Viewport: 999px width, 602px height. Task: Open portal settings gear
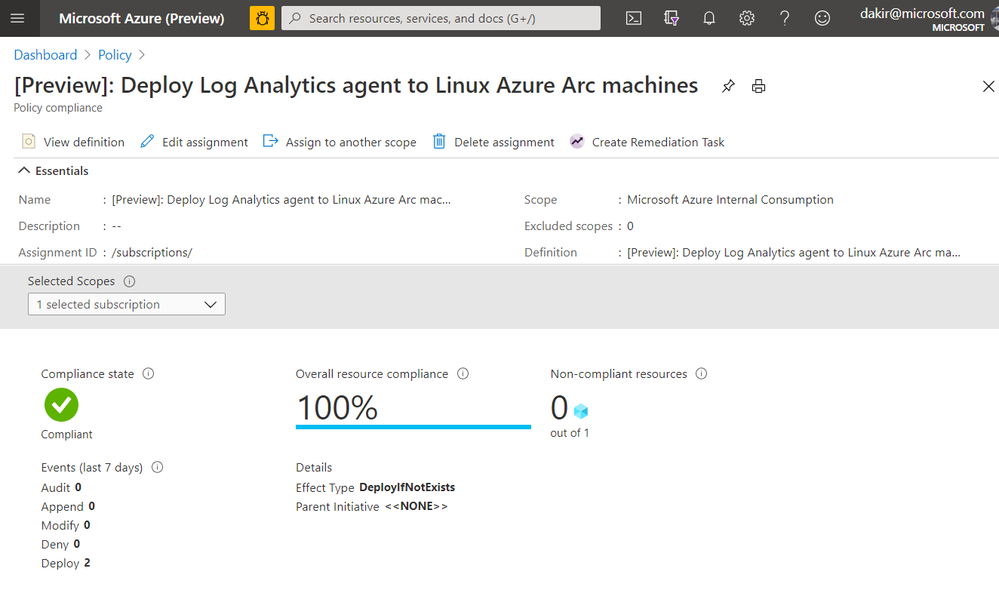[x=747, y=18]
